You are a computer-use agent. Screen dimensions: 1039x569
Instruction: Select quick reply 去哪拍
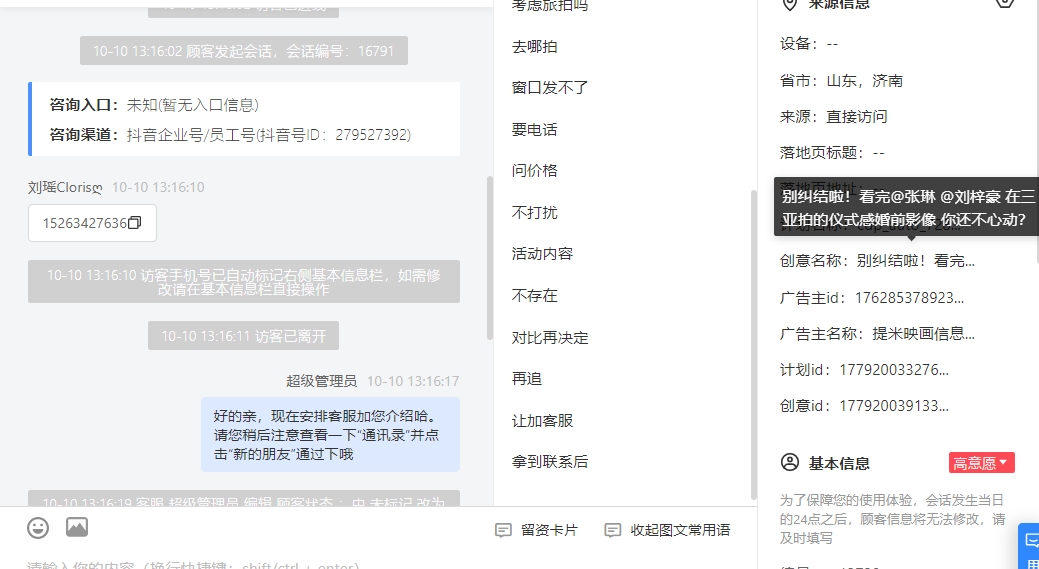(x=535, y=47)
